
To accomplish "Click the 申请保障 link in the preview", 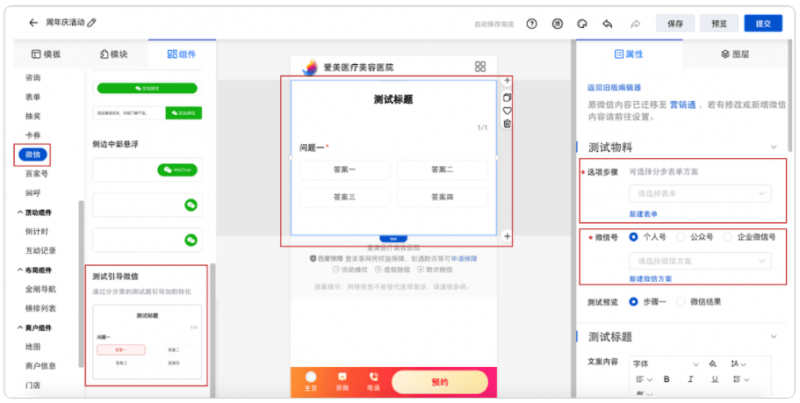I will [464, 259].
